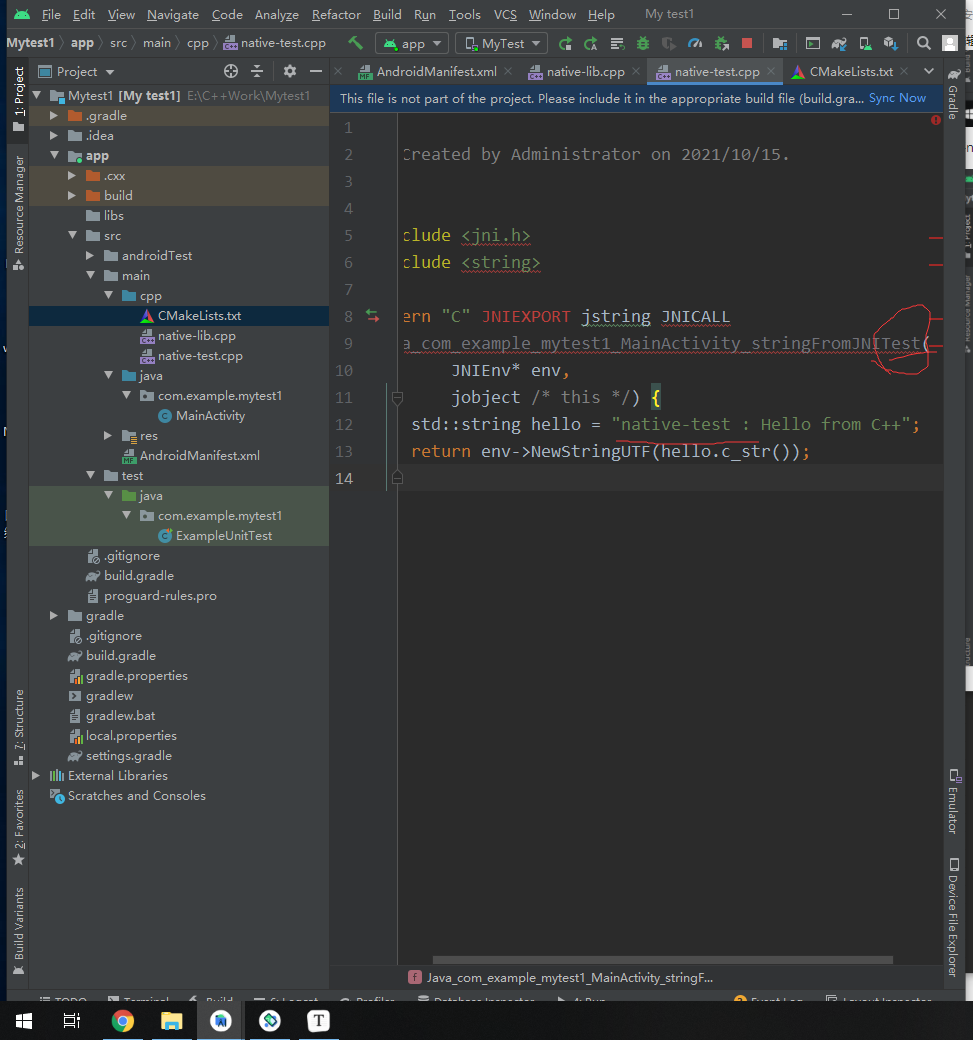Click the cpp breadcrumb in navigation bar
The width and height of the screenshot is (973, 1040).
tap(198, 43)
